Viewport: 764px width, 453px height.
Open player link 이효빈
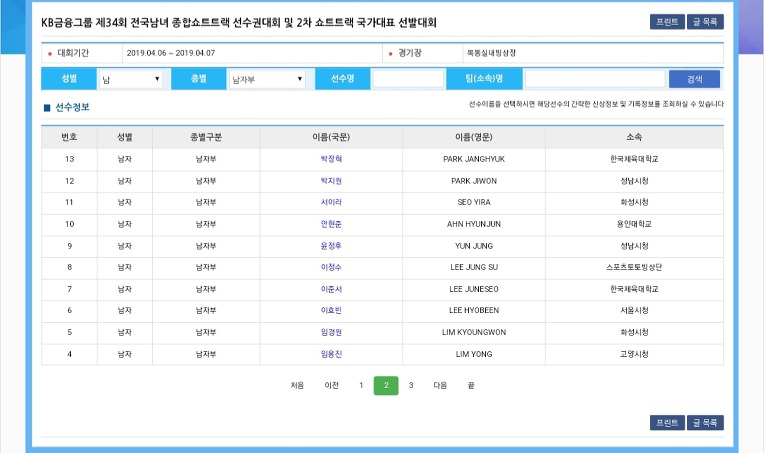coord(331,310)
